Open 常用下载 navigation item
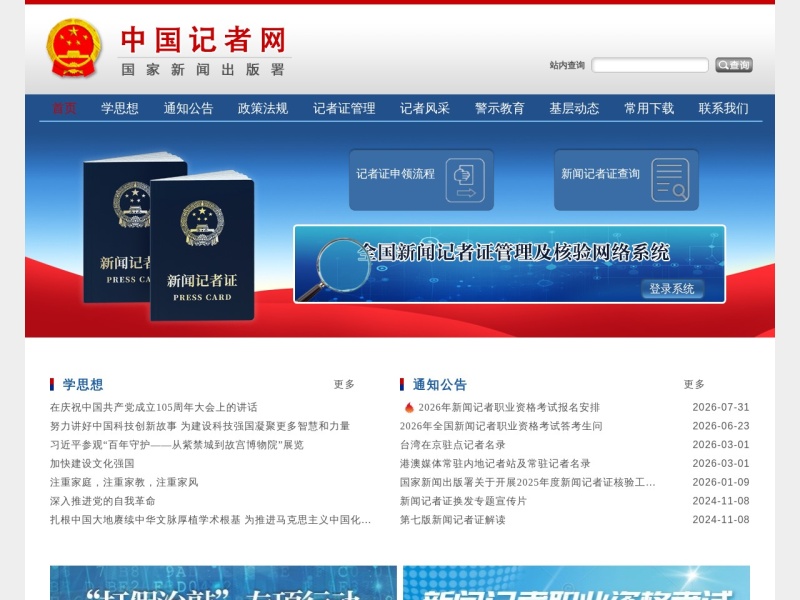This screenshot has width=800, height=600. click(649, 108)
